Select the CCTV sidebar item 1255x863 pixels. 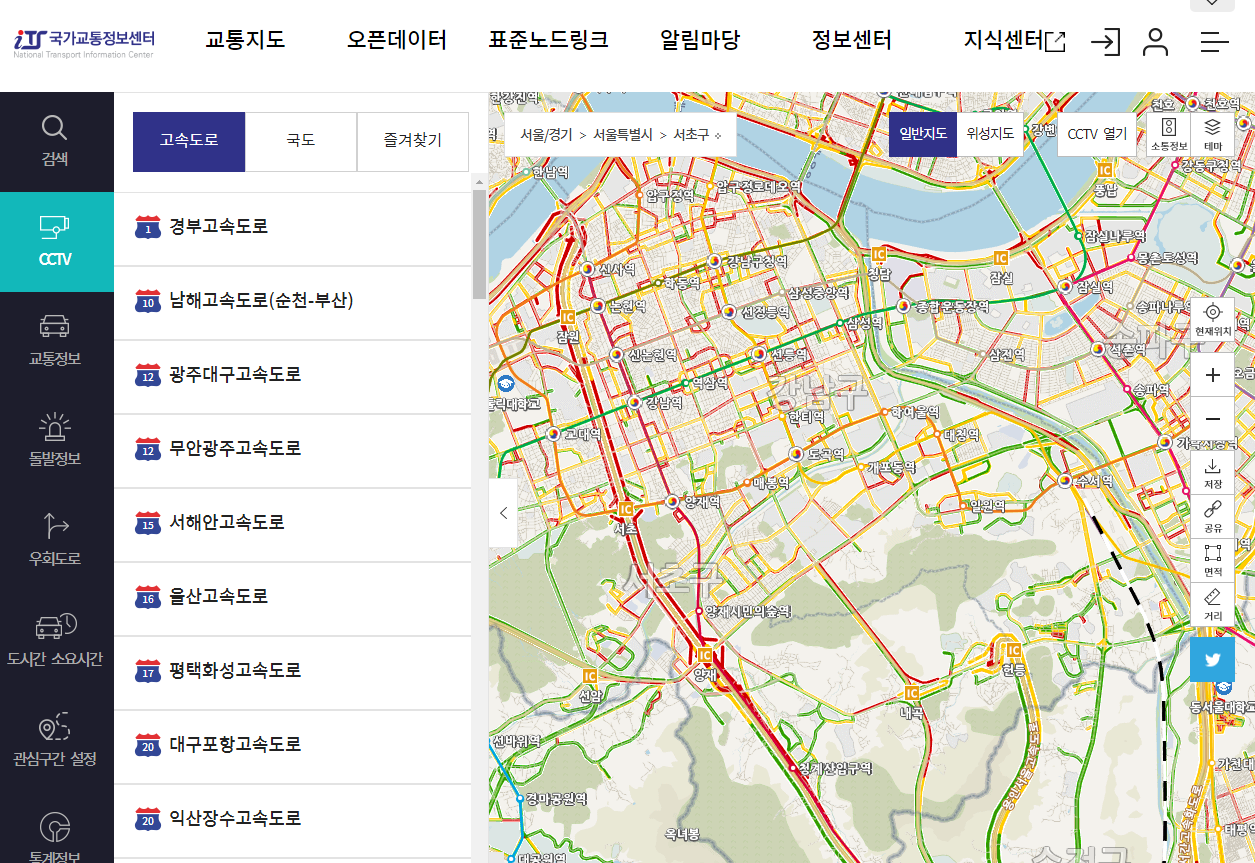(x=56, y=242)
